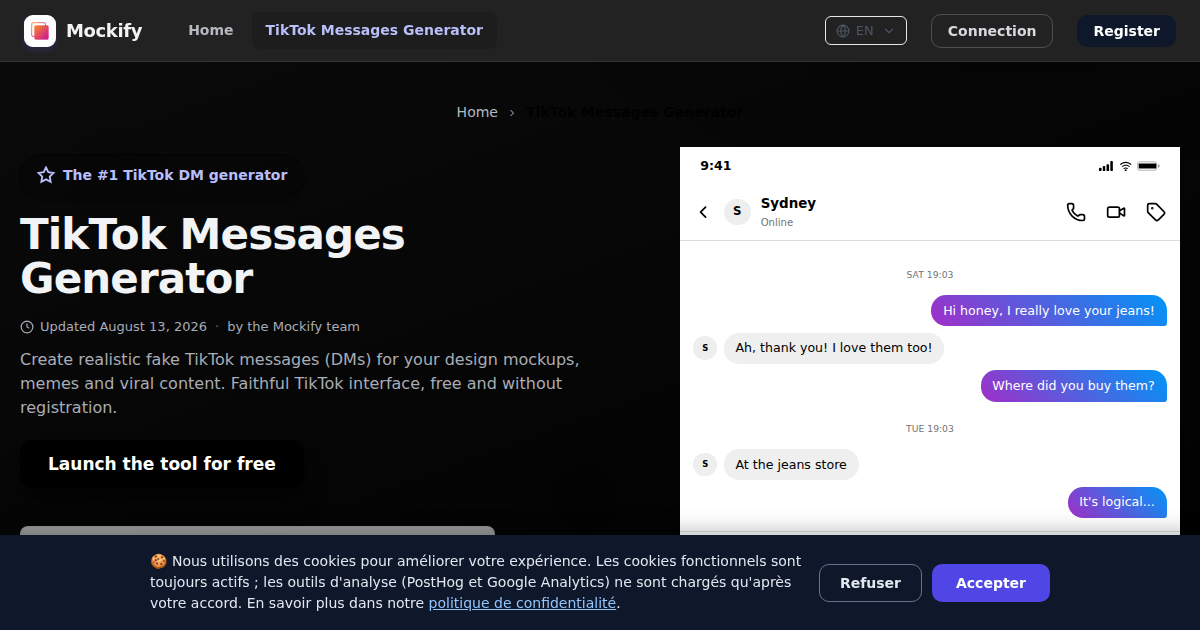Click the chevron separator in breadcrumb
The height and width of the screenshot is (630, 1200).
pyautogui.click(x=512, y=112)
